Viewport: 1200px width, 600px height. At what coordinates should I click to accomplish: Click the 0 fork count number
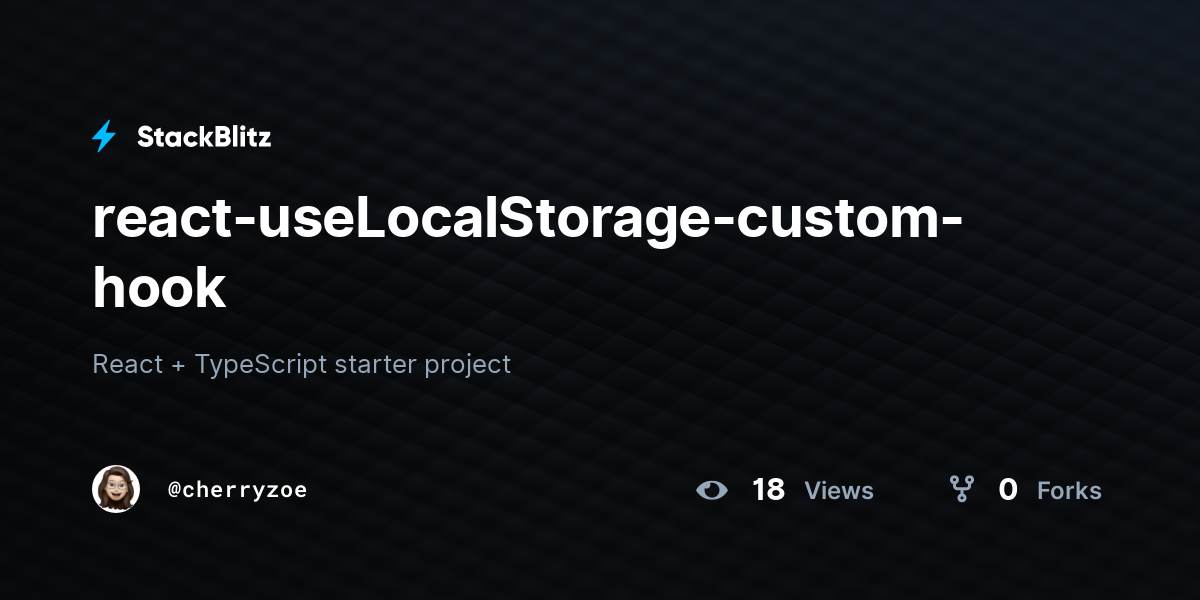tap(1008, 490)
